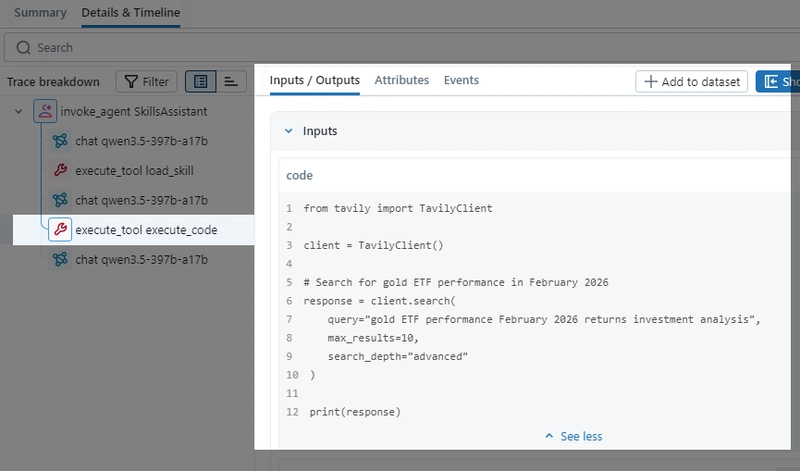Click the search magnifier icon

tap(24, 47)
